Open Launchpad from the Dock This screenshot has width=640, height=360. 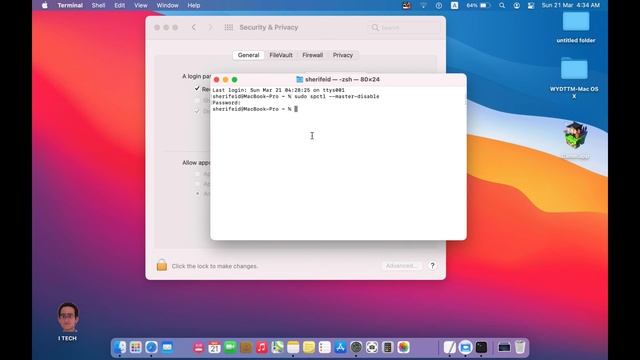136,347
